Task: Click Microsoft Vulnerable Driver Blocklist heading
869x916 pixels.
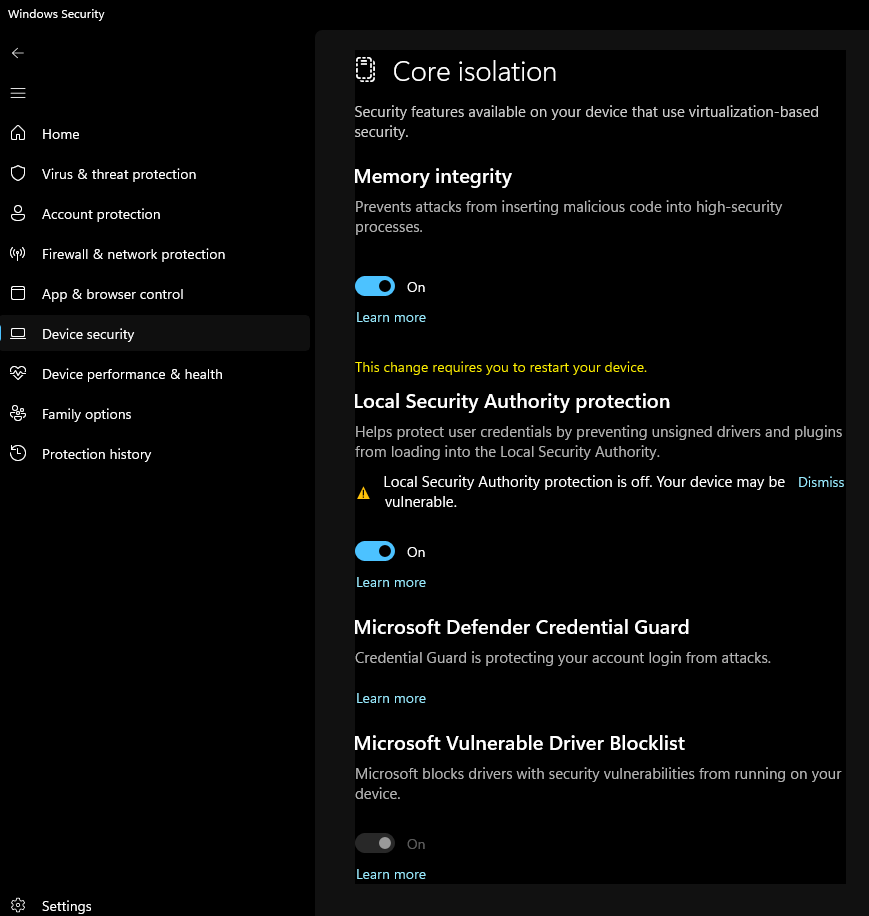Action: coord(520,743)
